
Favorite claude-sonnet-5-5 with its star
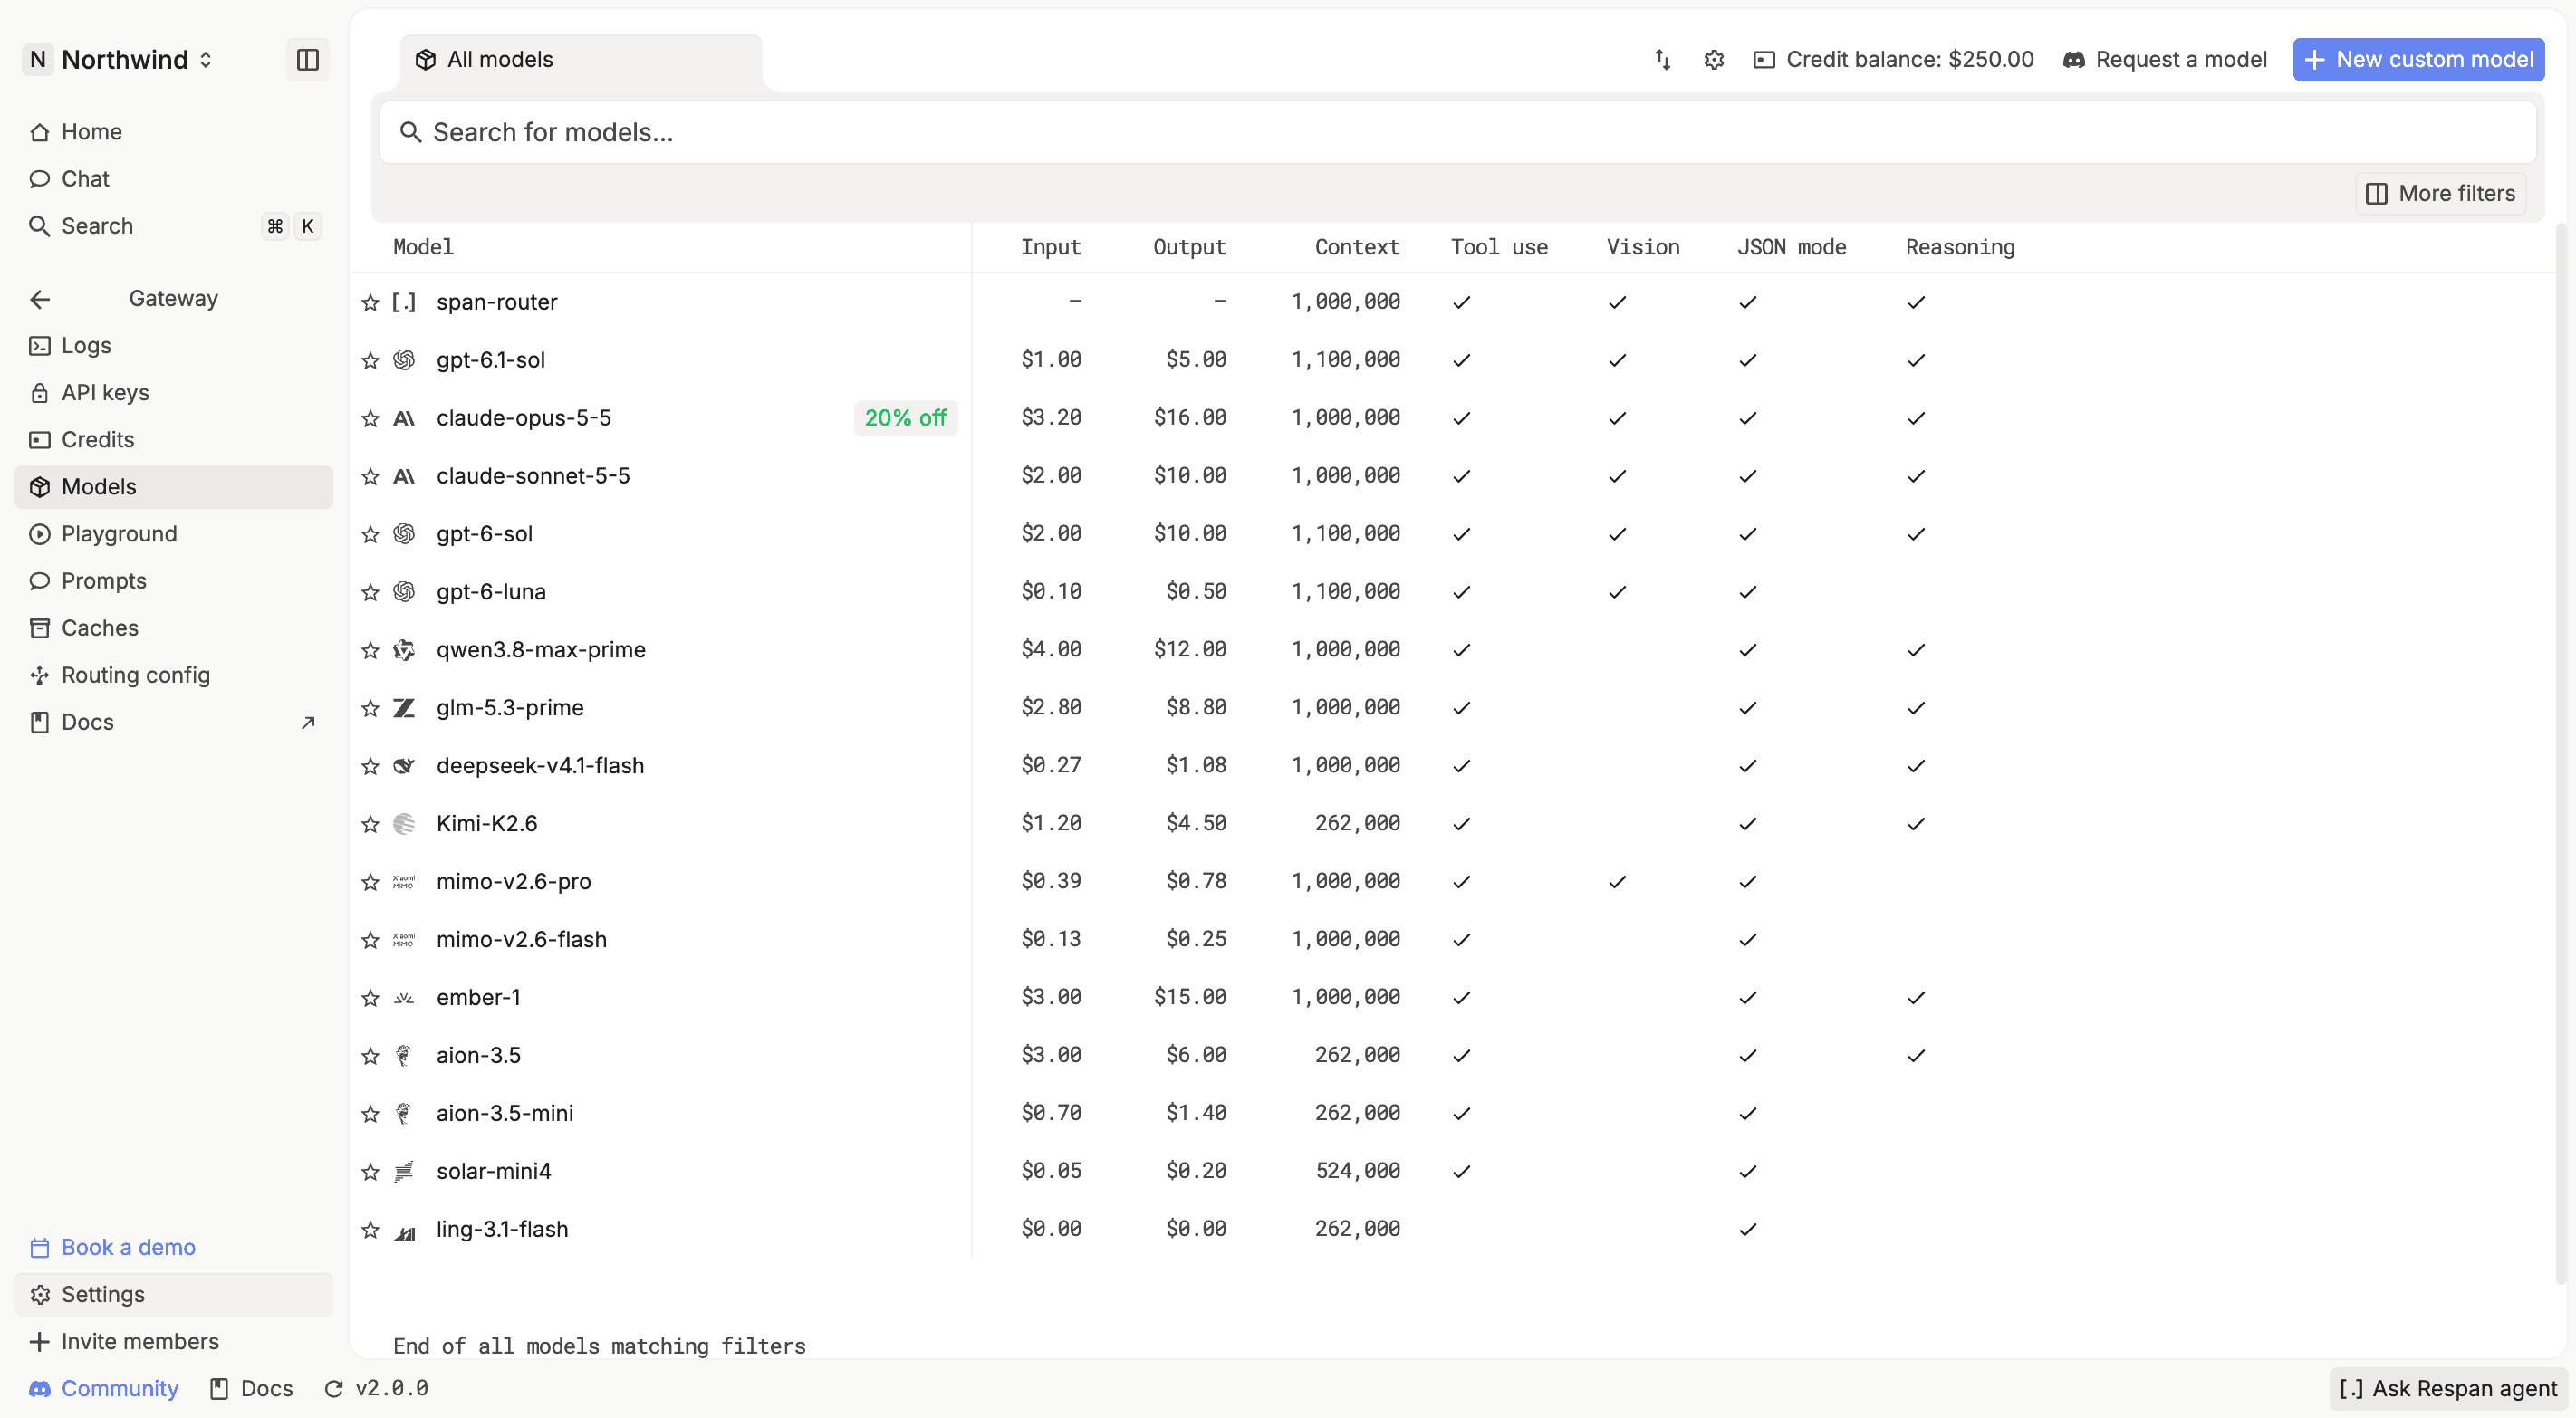(371, 476)
